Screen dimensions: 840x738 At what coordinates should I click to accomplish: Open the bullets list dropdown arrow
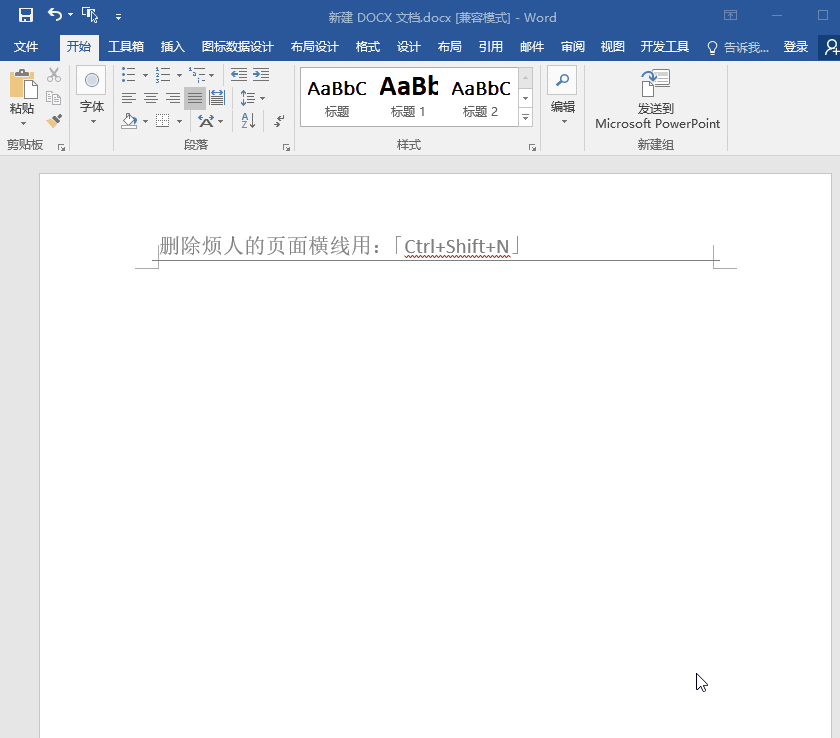click(145, 75)
